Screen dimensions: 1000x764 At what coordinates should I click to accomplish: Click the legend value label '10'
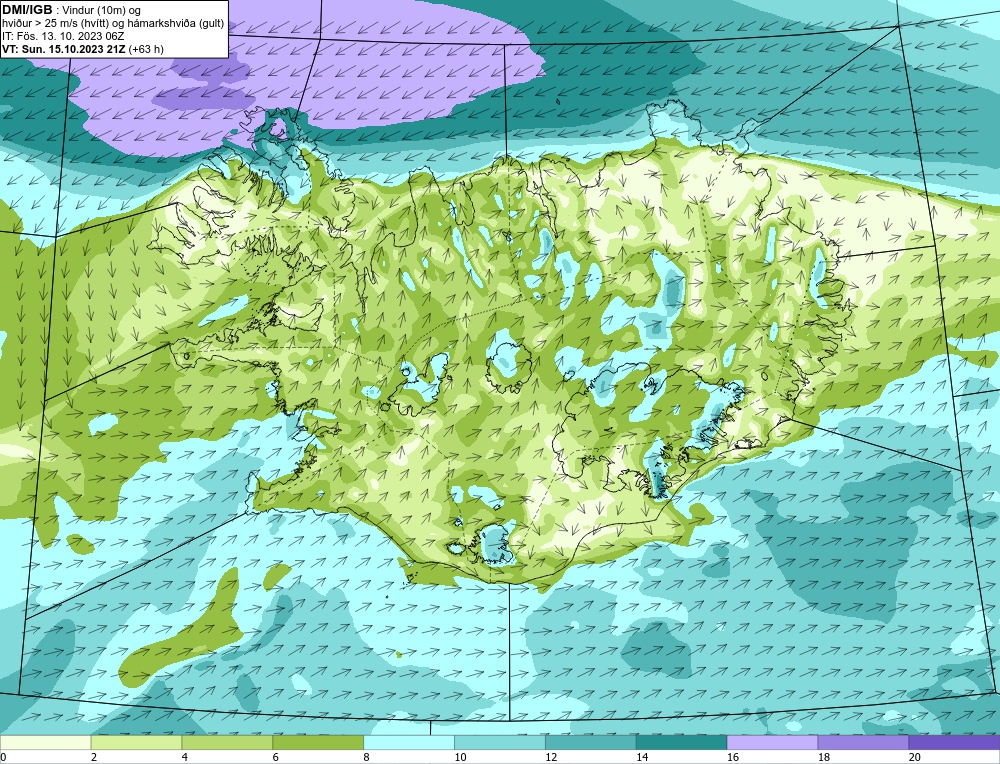click(460, 757)
